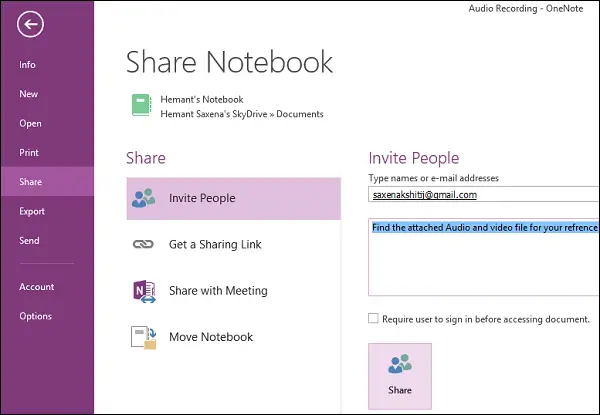Click the saxenakshitij@gmail.com address
Screen dimensions: 600x415
425,195
